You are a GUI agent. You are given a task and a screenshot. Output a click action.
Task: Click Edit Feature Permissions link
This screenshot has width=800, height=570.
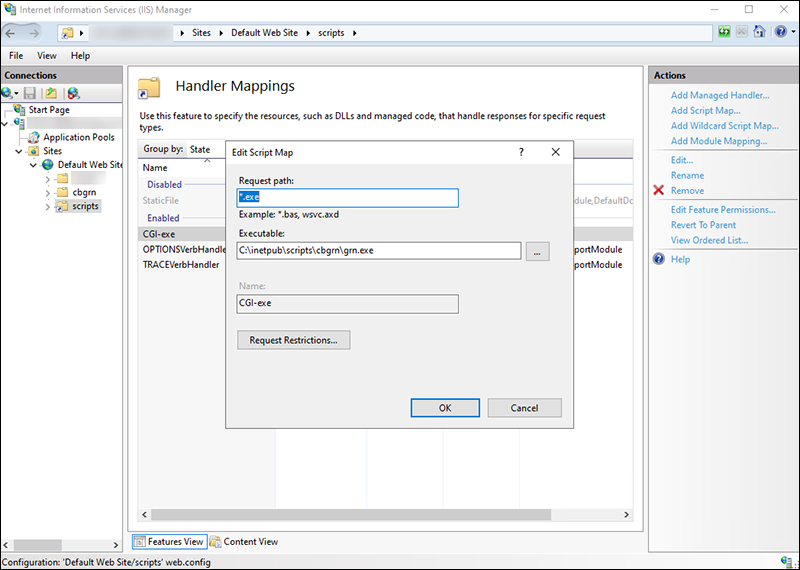tap(723, 210)
